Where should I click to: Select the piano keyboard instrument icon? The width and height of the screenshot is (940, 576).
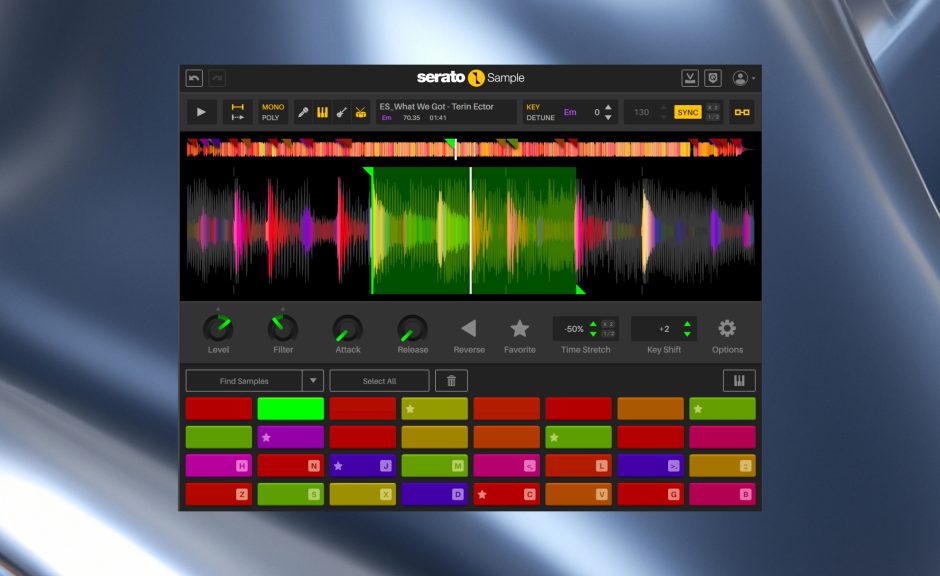click(321, 112)
